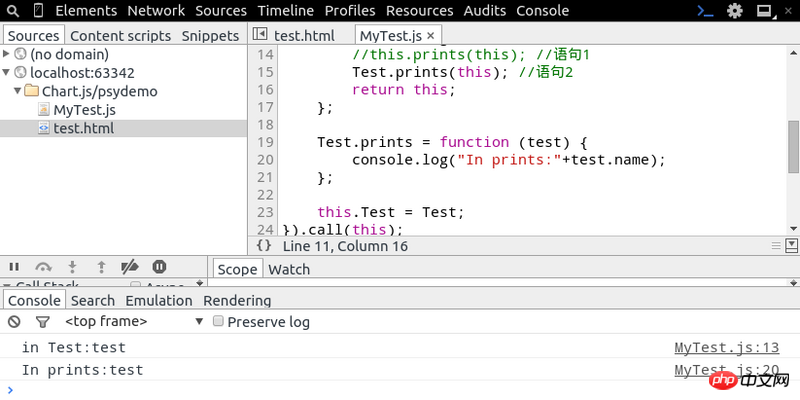Pretty print code with the braces icon
800x400 pixels.
point(263,245)
